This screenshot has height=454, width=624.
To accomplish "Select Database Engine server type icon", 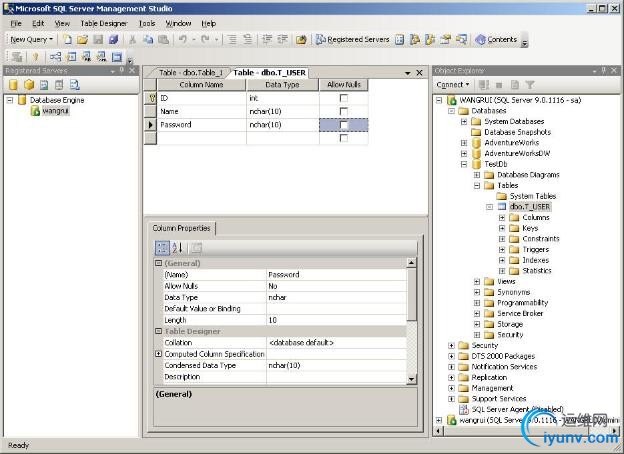I will (14, 84).
